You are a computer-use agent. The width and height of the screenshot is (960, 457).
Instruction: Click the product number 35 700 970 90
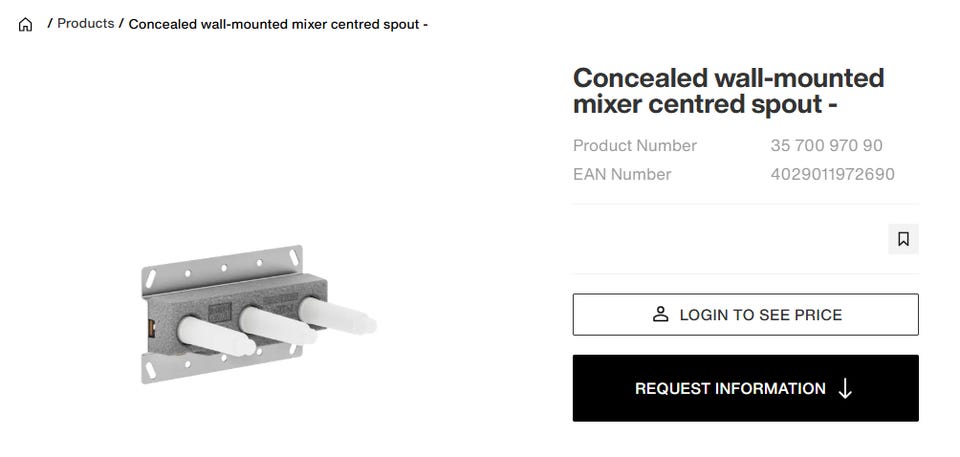pos(826,146)
